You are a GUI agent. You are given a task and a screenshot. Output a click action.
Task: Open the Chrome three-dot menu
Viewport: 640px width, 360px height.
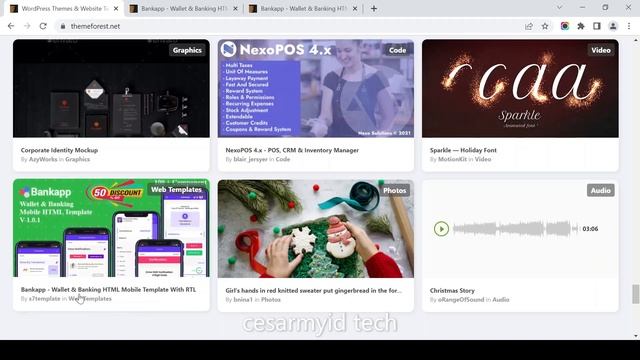[x=629, y=26]
